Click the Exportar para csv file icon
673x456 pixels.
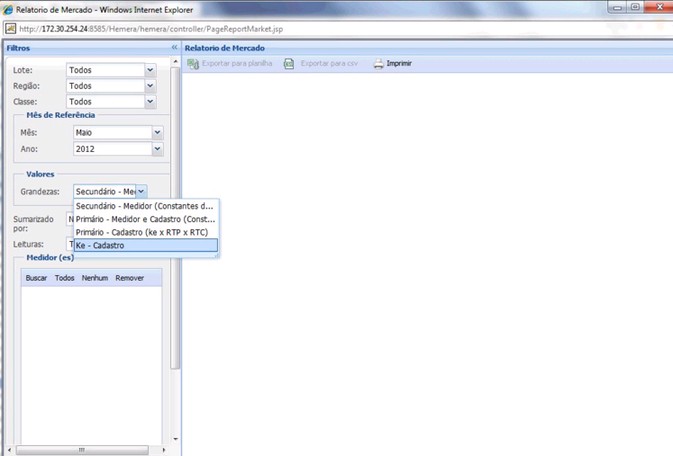tap(289, 64)
